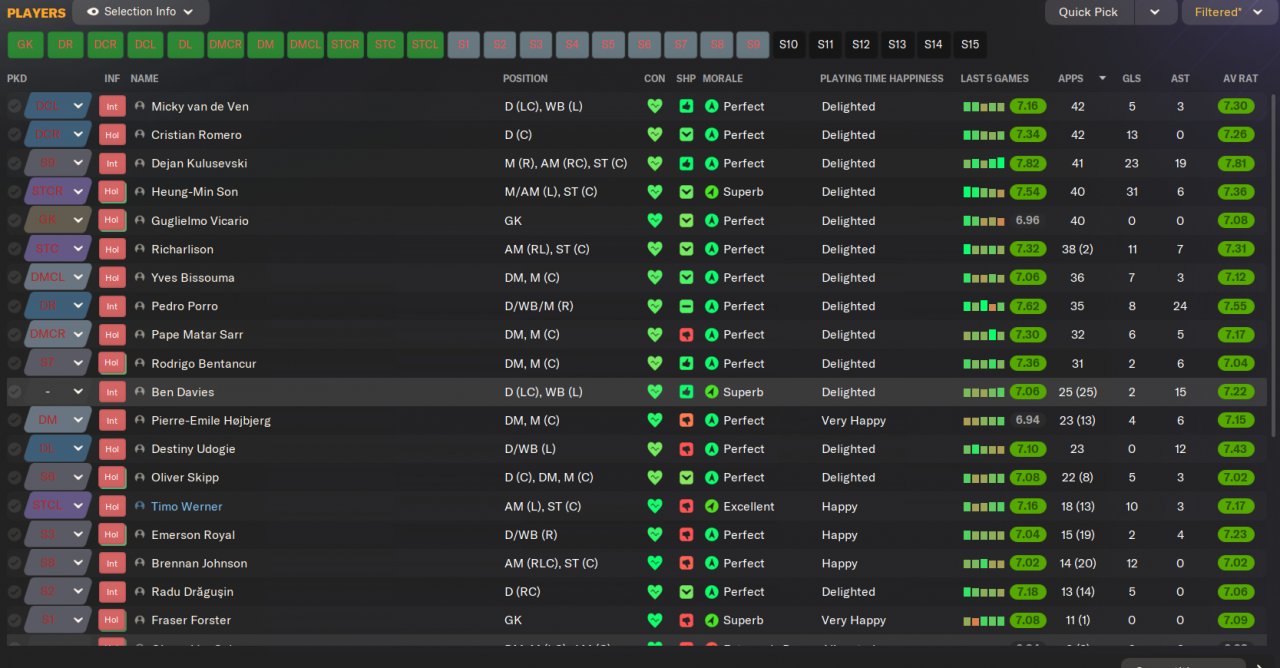Open the STCL position dropdown for Timo Werner
The image size is (1280, 668).
tap(58, 507)
